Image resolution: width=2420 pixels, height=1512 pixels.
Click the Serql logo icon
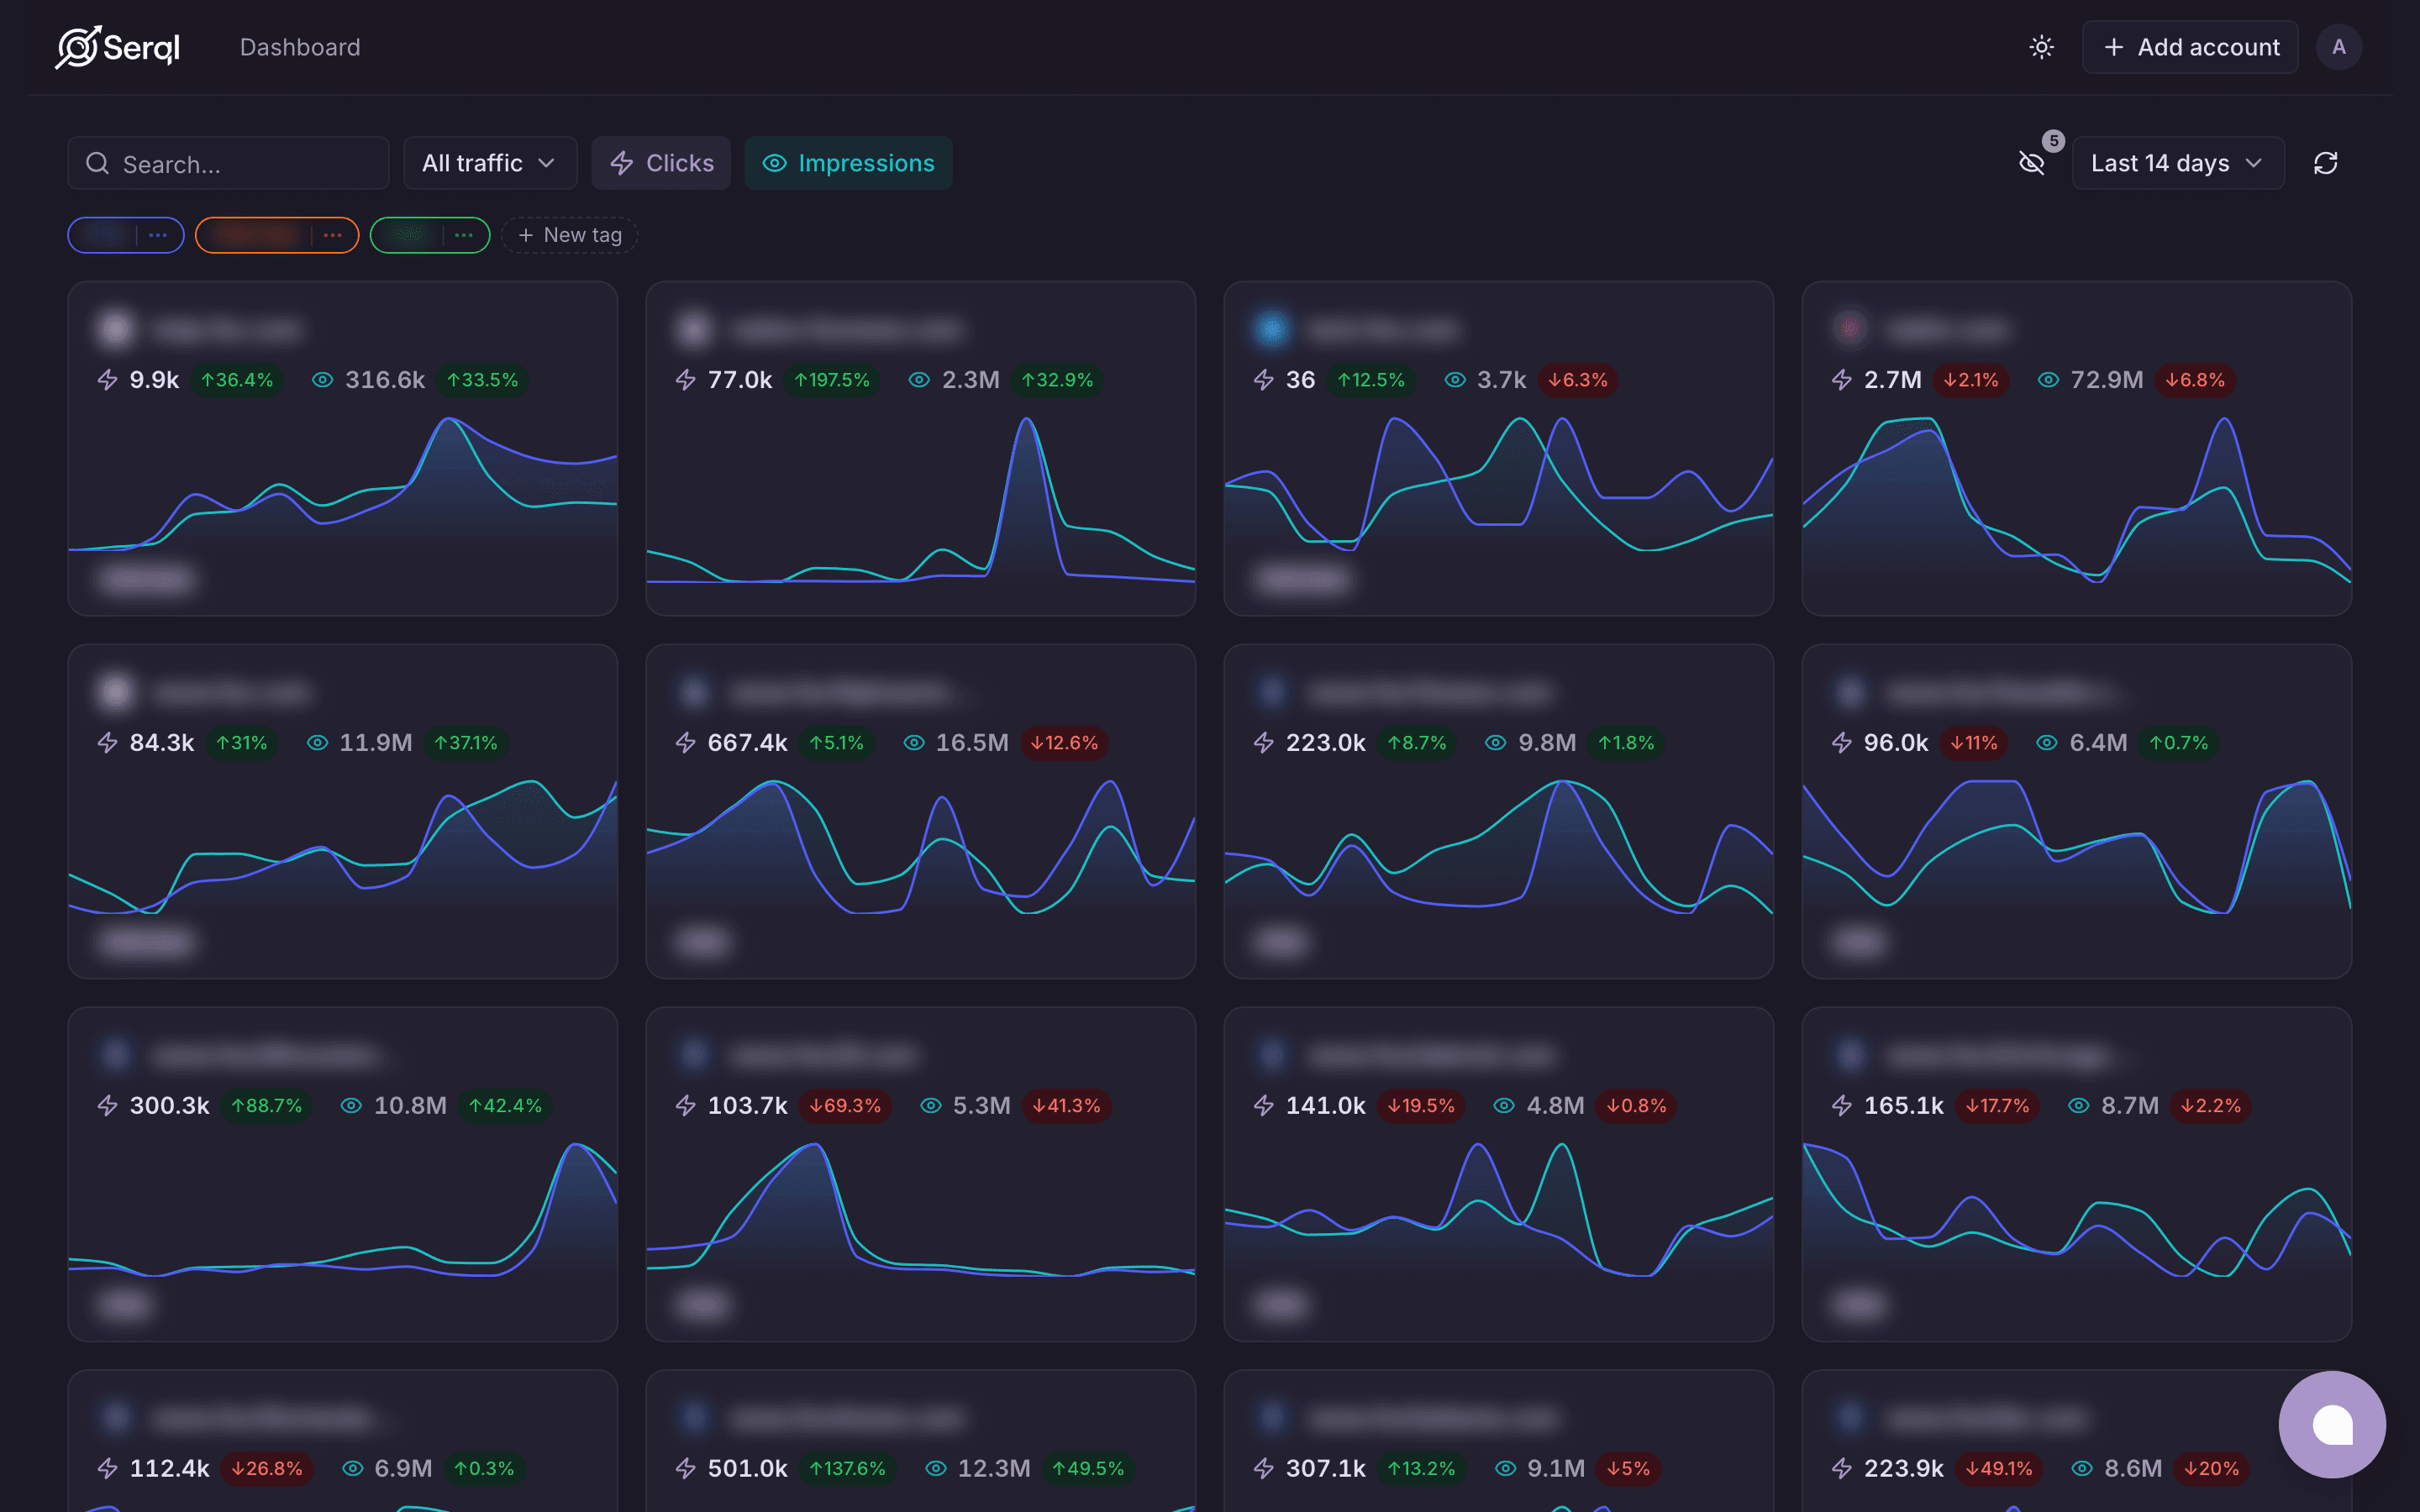pos(78,46)
